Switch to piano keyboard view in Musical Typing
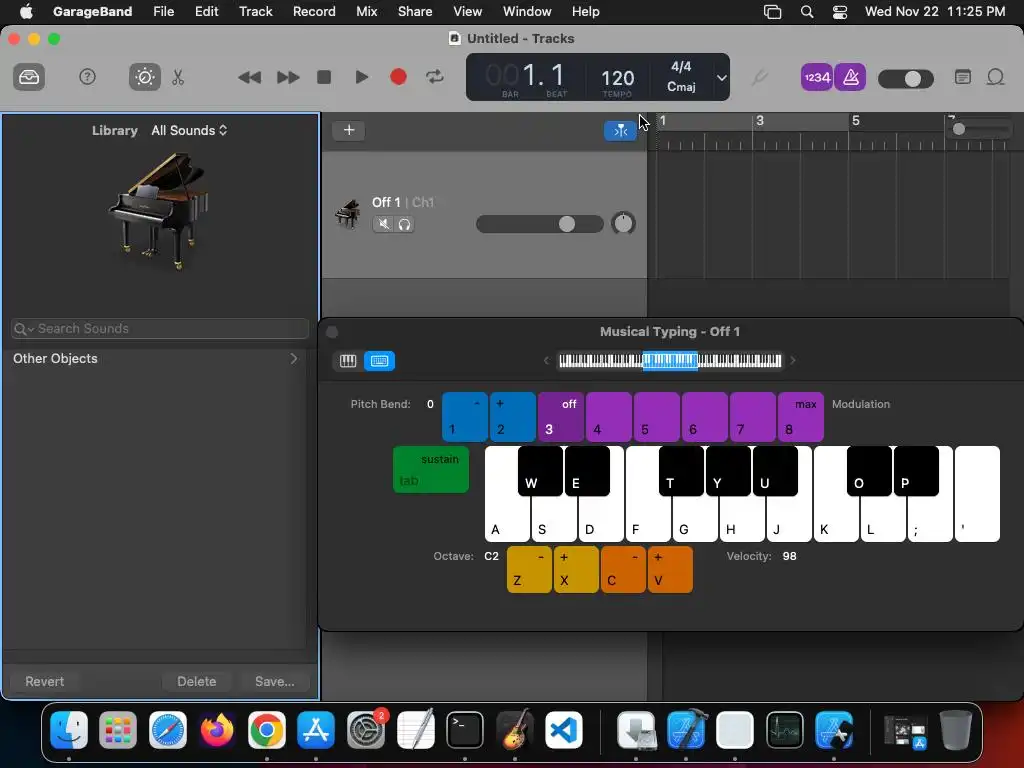 pos(348,360)
